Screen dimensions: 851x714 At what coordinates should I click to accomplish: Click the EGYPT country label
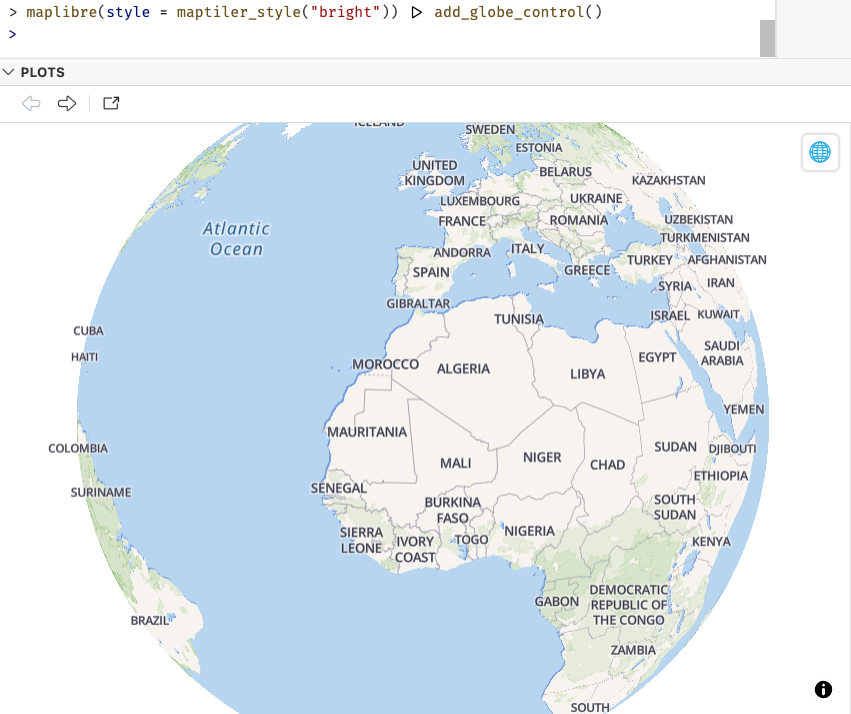tap(657, 358)
